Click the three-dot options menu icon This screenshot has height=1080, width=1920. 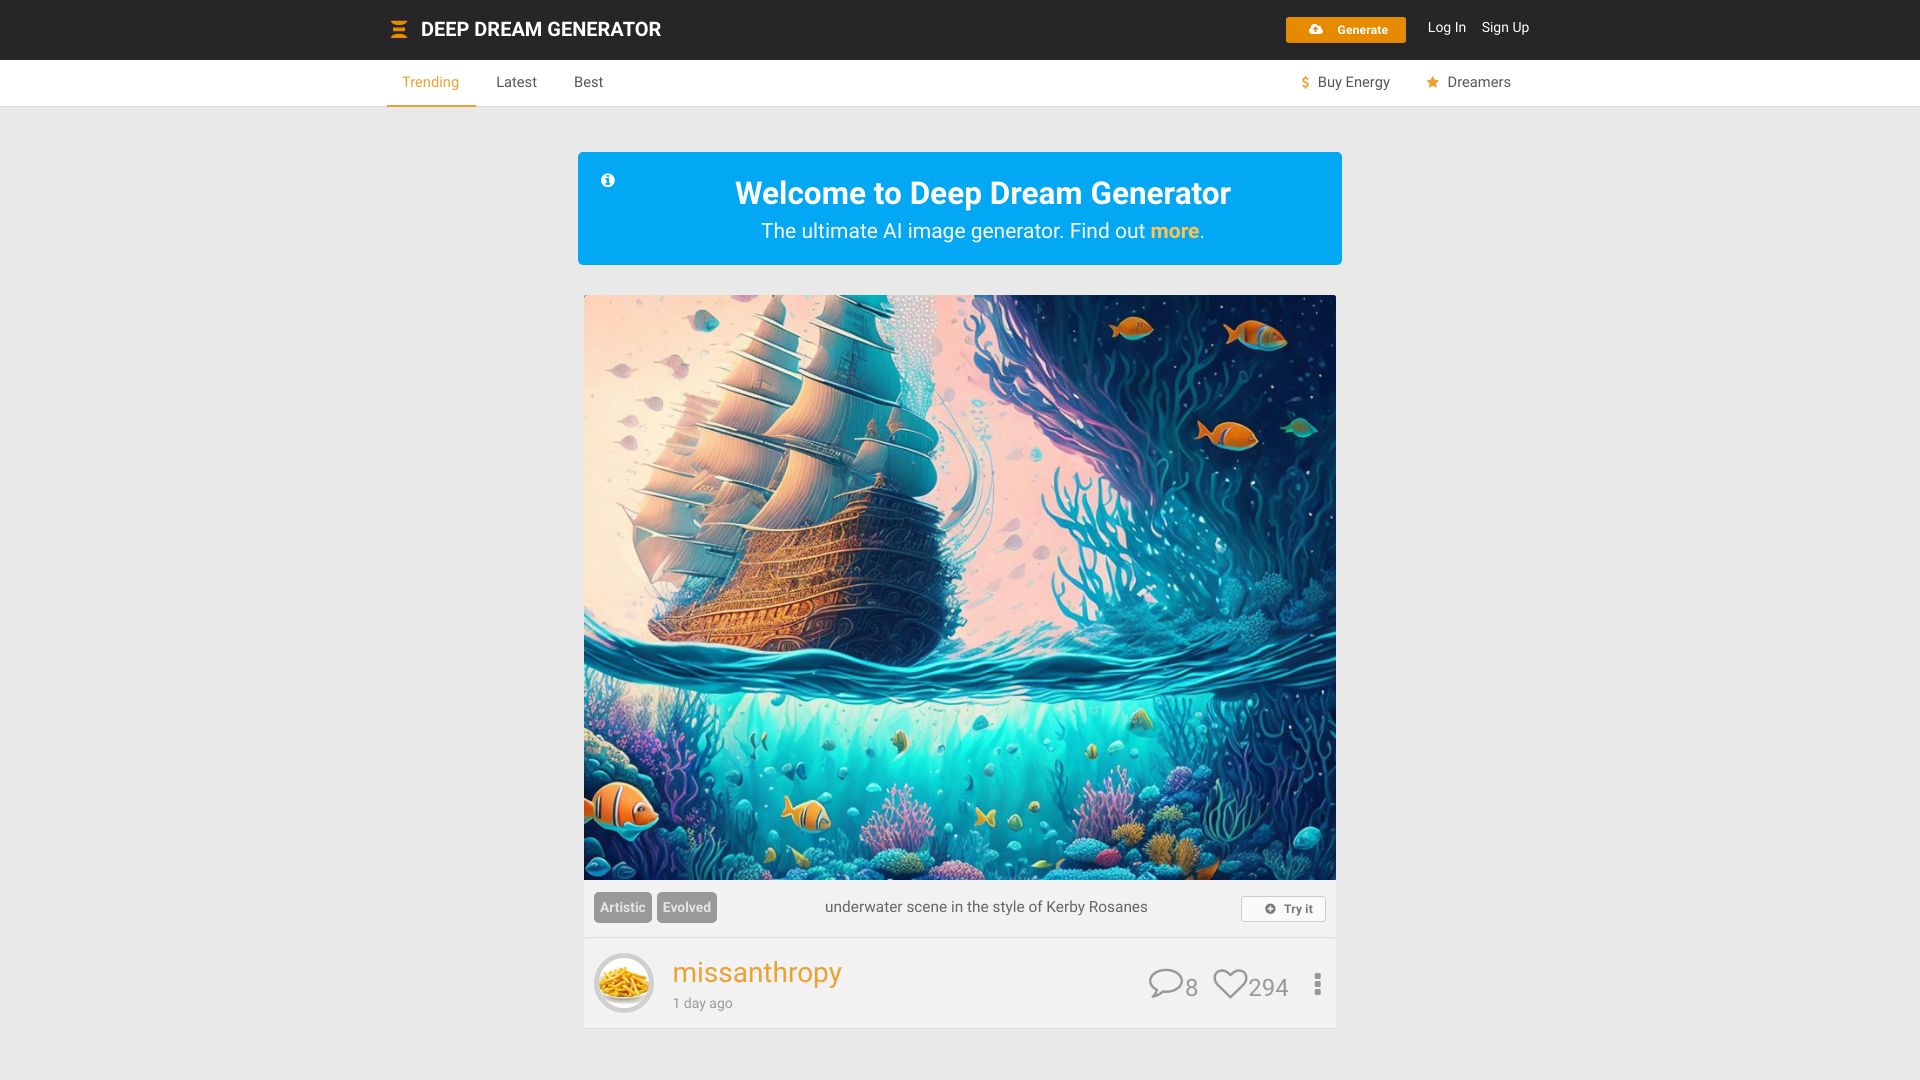pos(1317,985)
